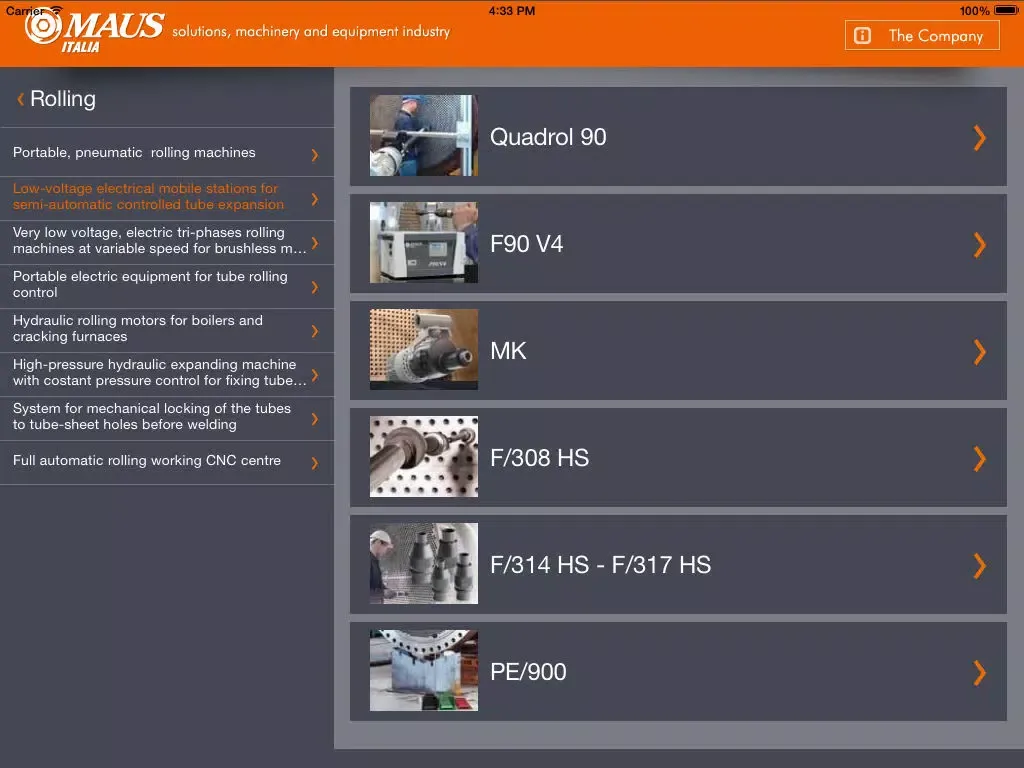This screenshot has height=768, width=1024.
Task: Tap the MAUS Italia logo
Action: pos(95,31)
